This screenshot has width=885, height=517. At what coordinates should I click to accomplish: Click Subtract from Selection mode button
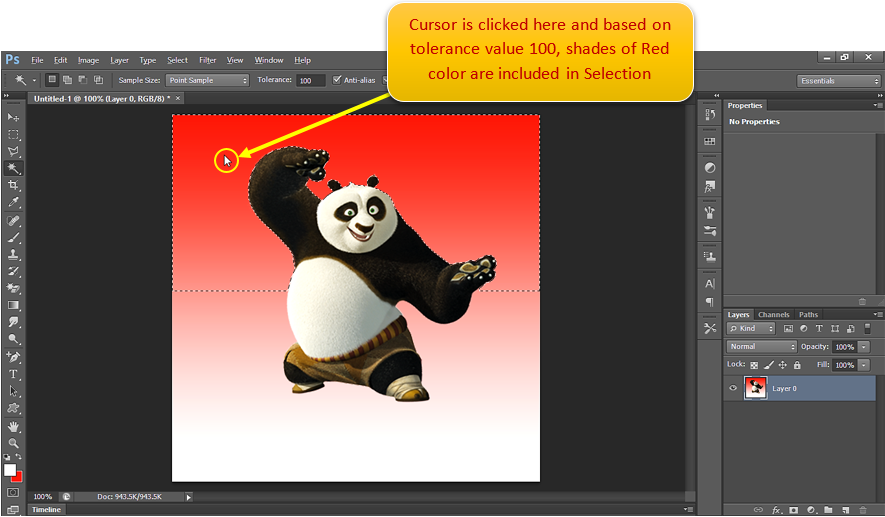[82, 80]
